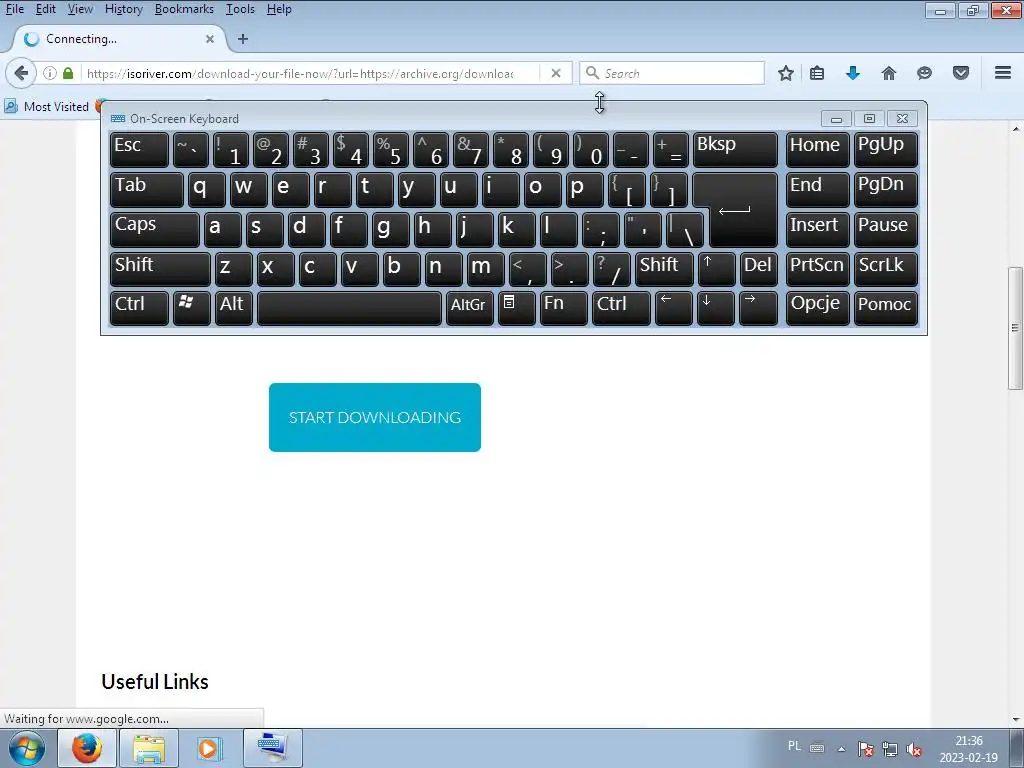Hit the context menu key on keyboard
1024x768 pixels.
click(517, 308)
